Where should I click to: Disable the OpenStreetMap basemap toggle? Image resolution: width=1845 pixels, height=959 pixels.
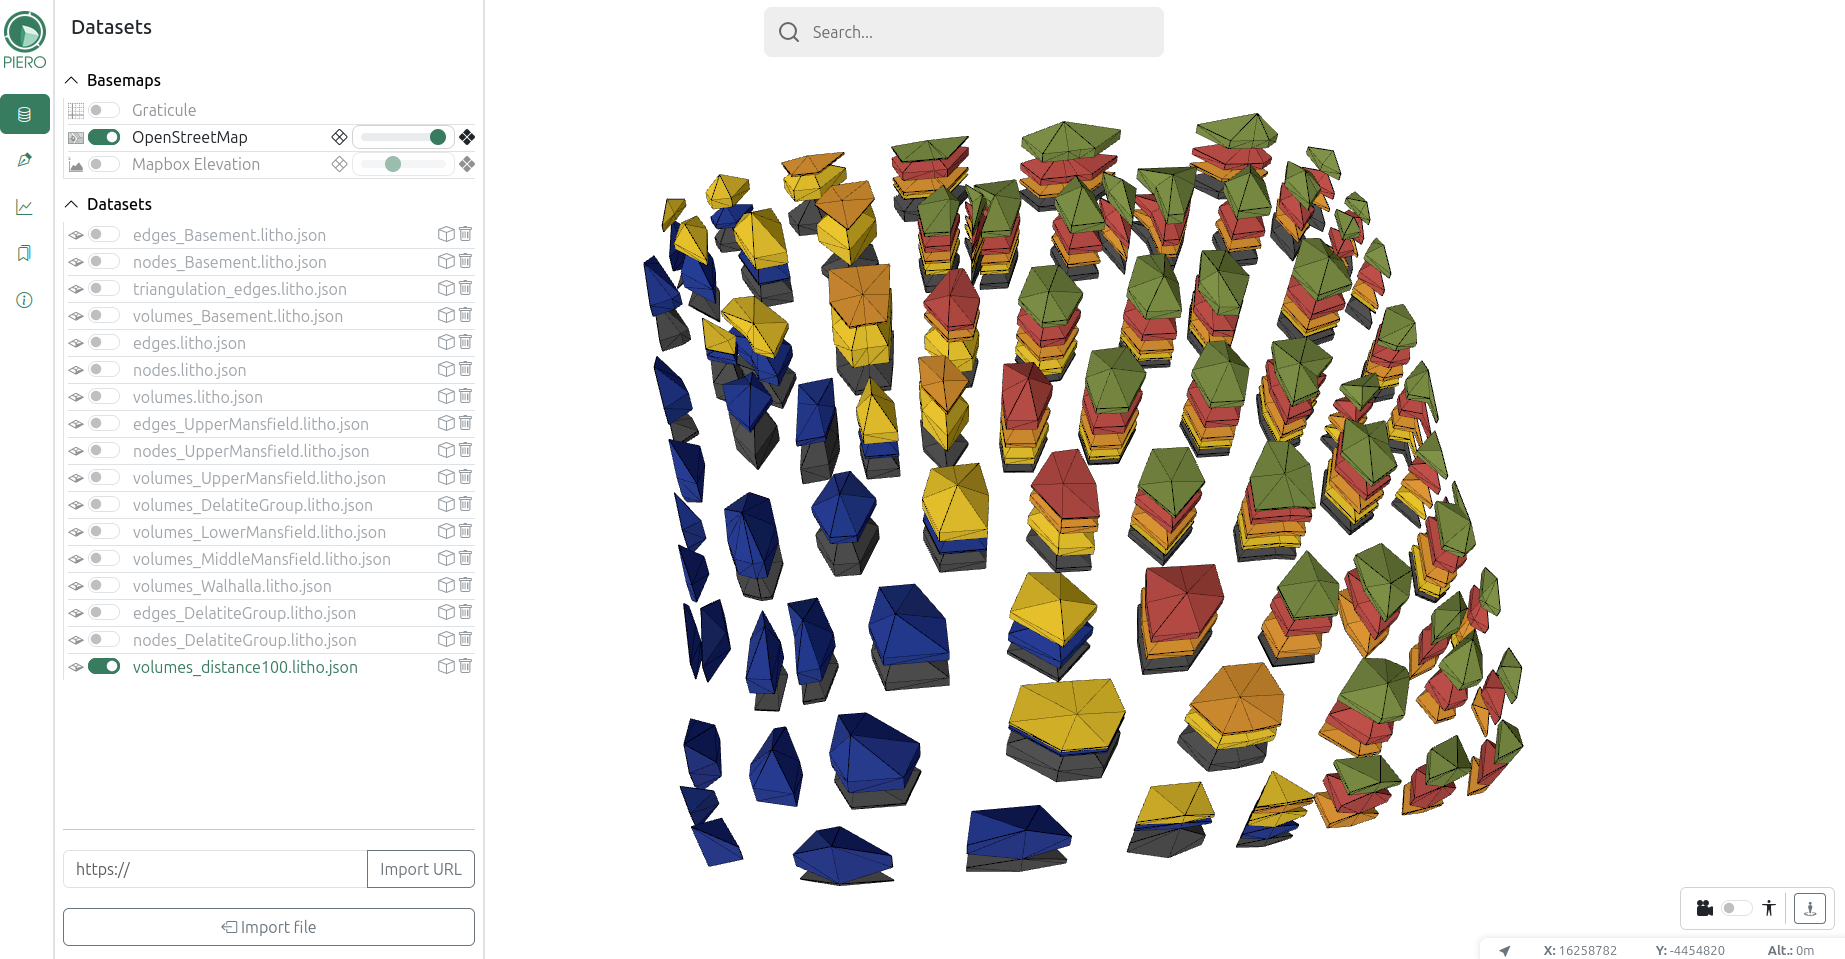click(104, 137)
